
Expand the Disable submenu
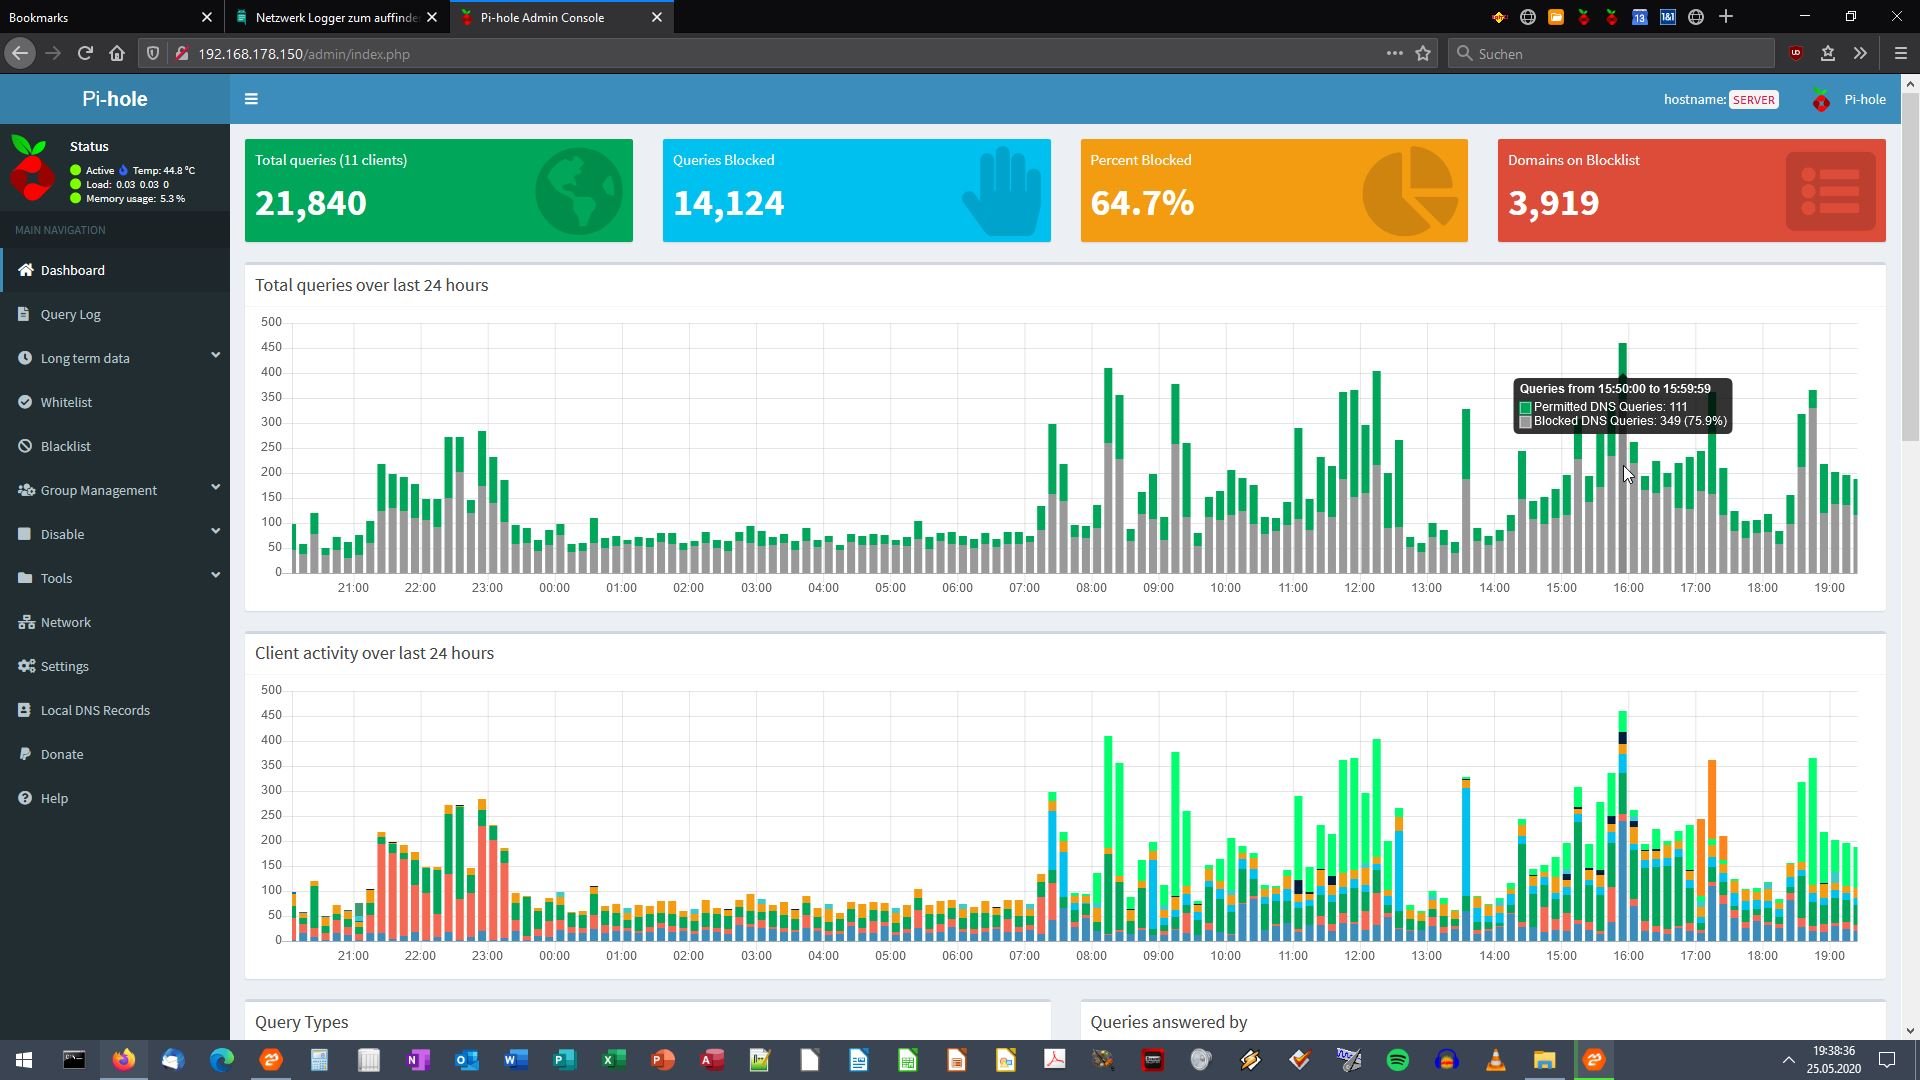click(x=115, y=534)
